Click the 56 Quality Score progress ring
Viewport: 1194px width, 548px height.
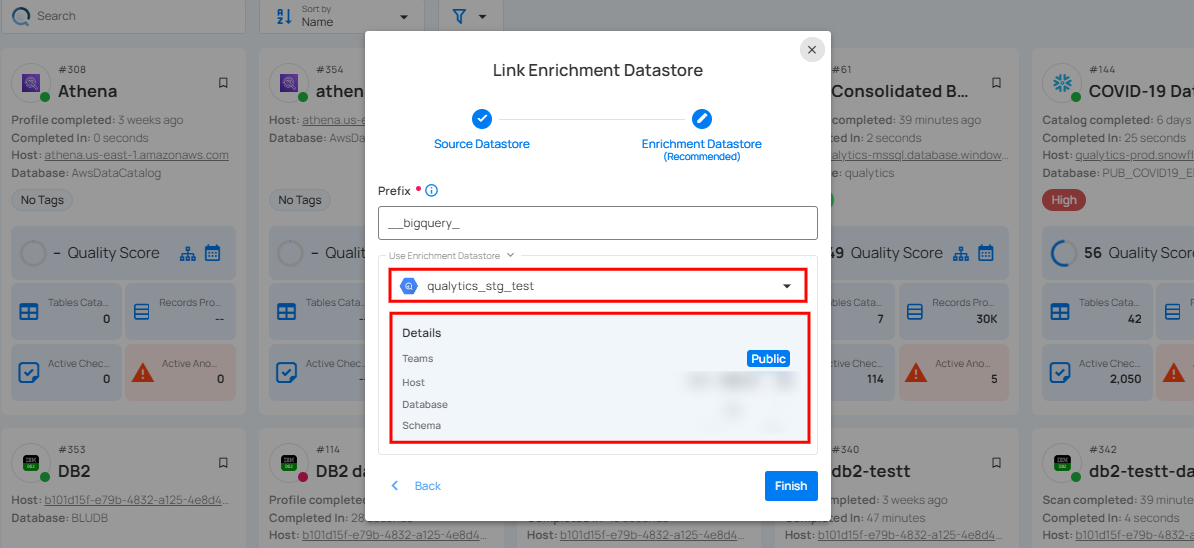pos(1063,253)
